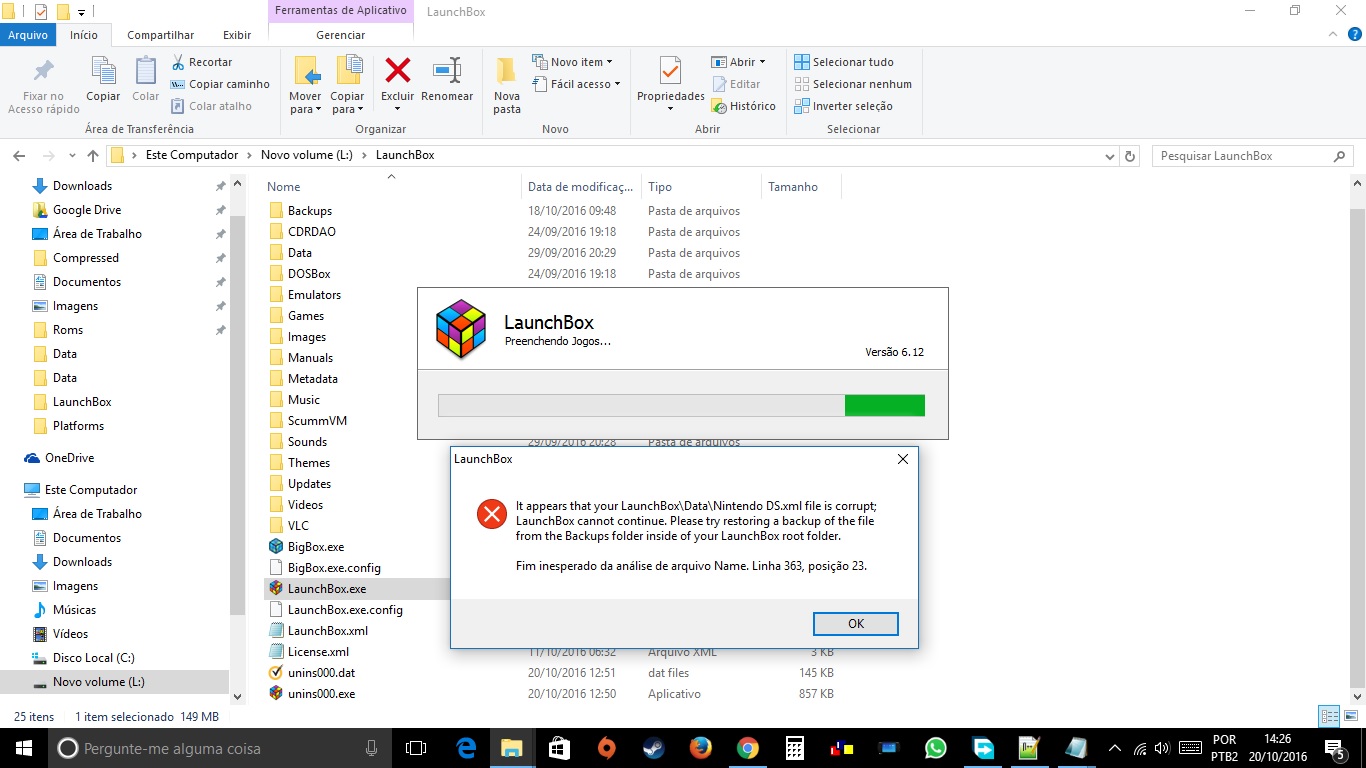Screen dimensions: 1366x768
Task: Click the back arrow navigation button
Action: [19, 156]
